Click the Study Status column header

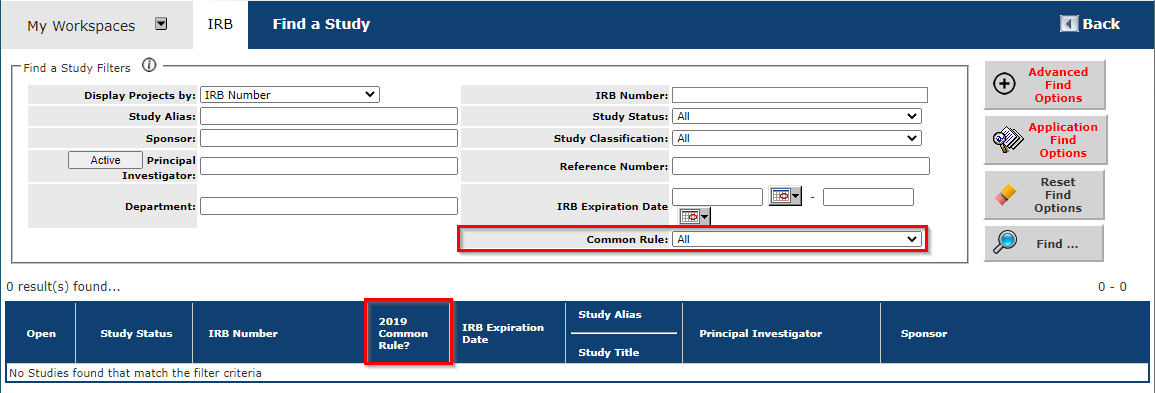[x=136, y=333]
